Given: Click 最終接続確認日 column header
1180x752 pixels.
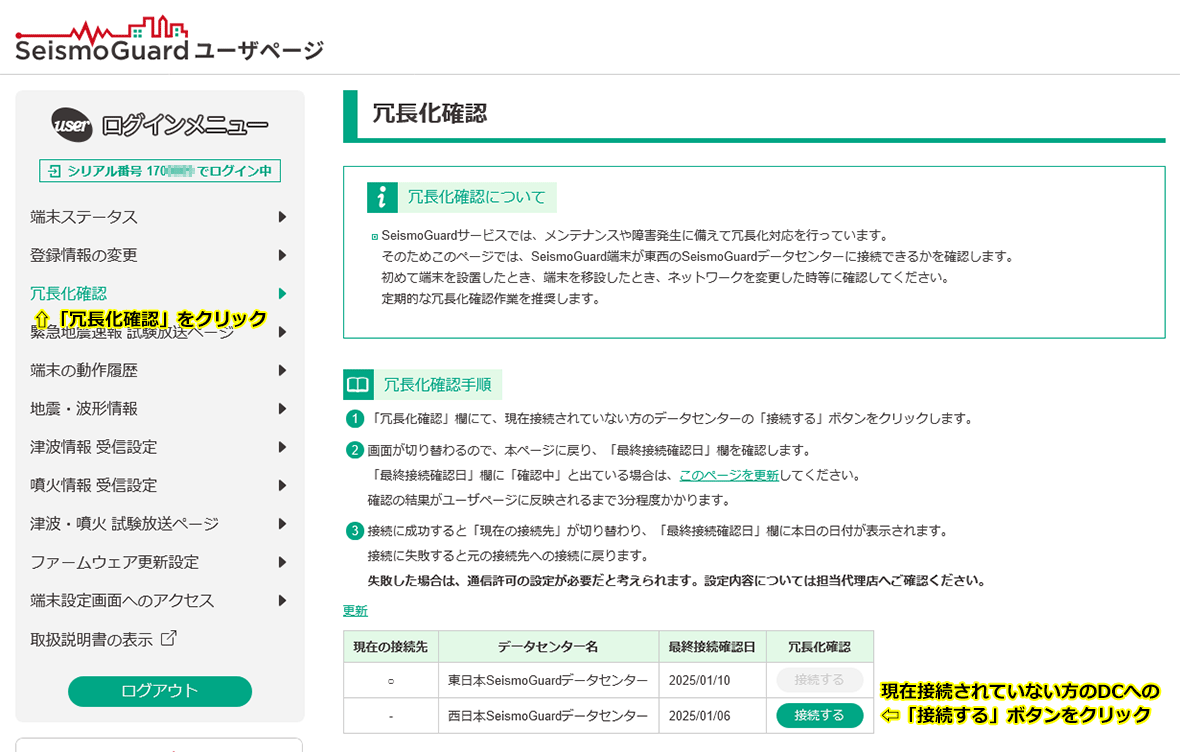Looking at the screenshot, I should pos(712,647).
